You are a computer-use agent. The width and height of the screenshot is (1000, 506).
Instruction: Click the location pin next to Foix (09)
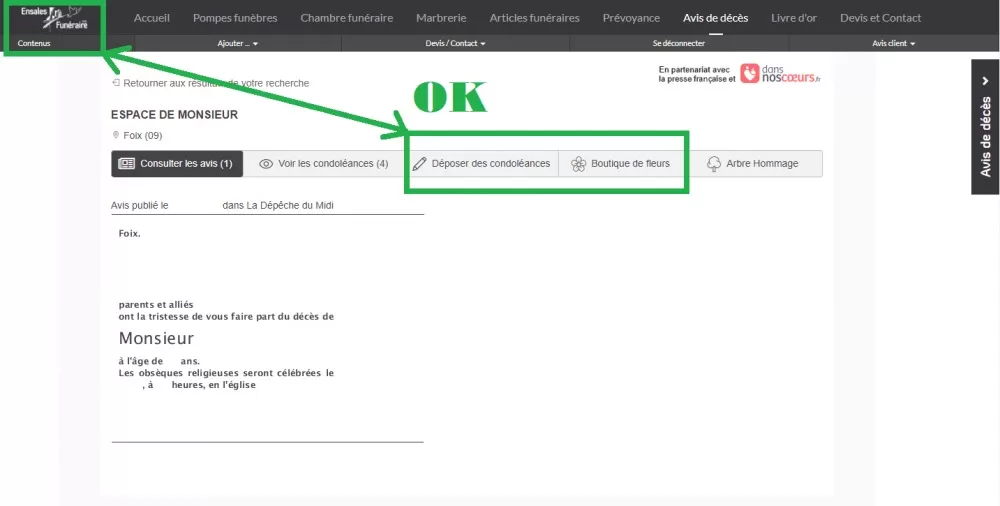pyautogui.click(x=116, y=136)
